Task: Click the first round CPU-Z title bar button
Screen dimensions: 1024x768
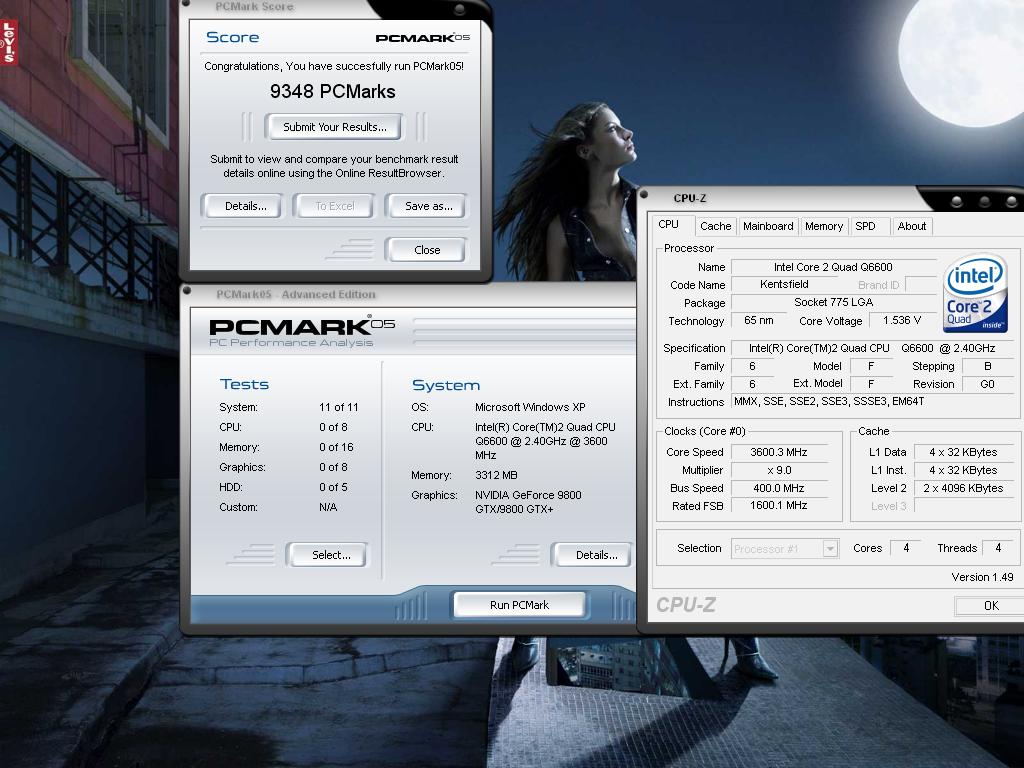Action: click(956, 202)
